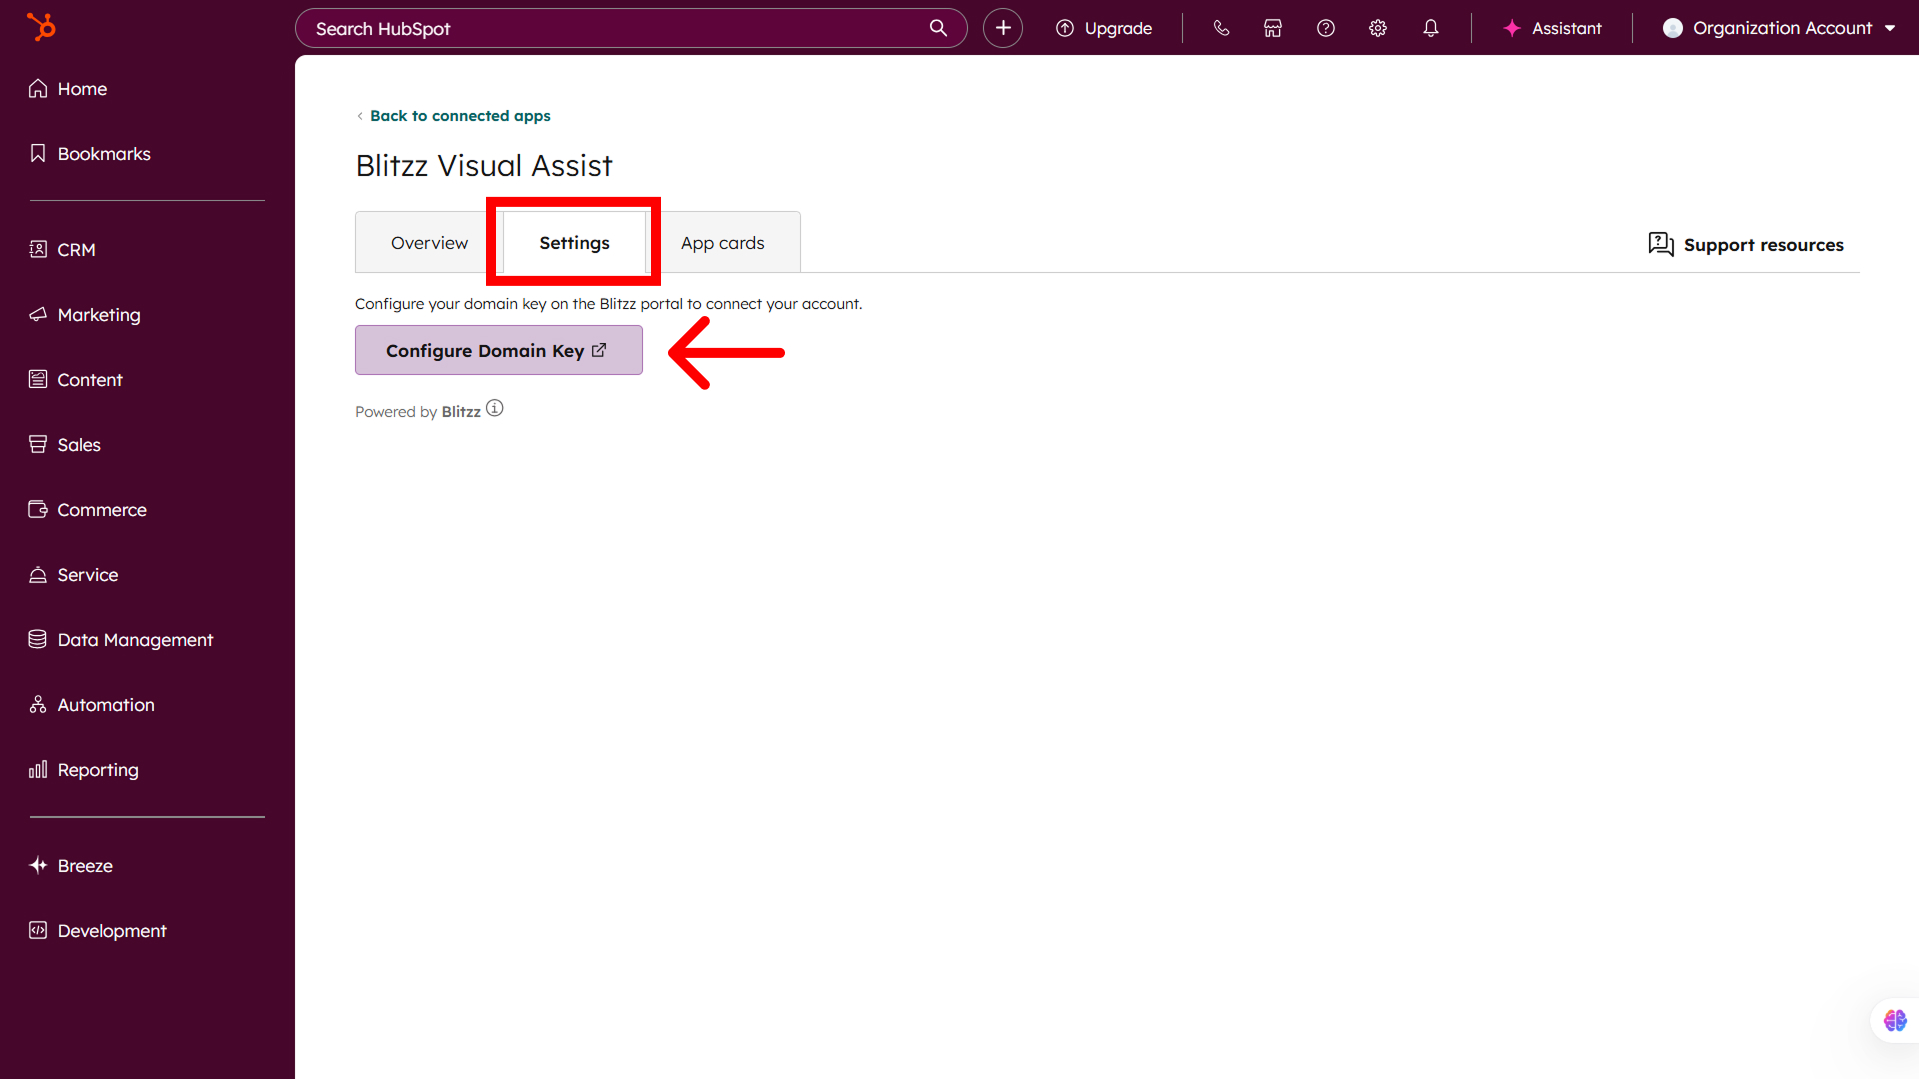Screen dimensions: 1919x1079
Task: Select the Settings tab
Action: point(574,243)
